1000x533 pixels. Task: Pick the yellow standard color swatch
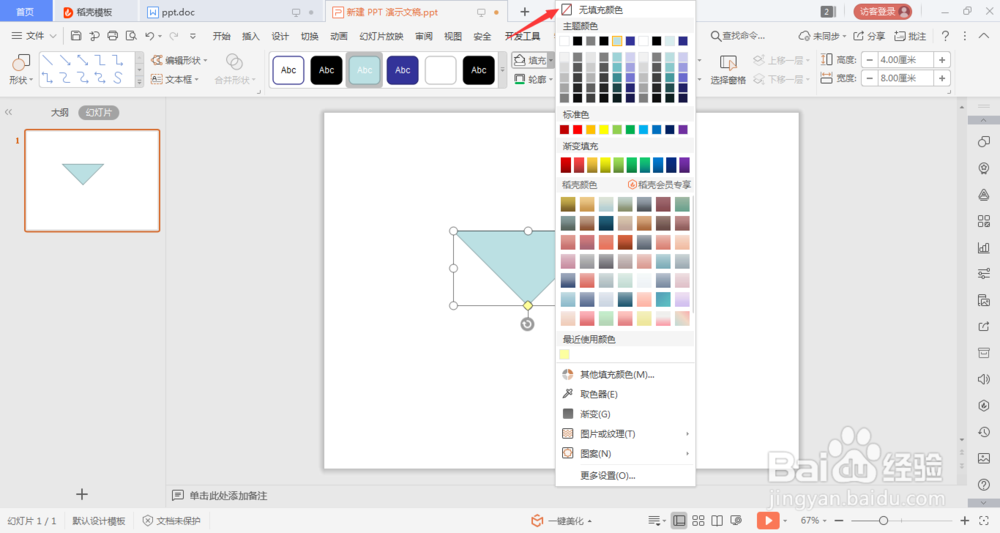pos(604,129)
